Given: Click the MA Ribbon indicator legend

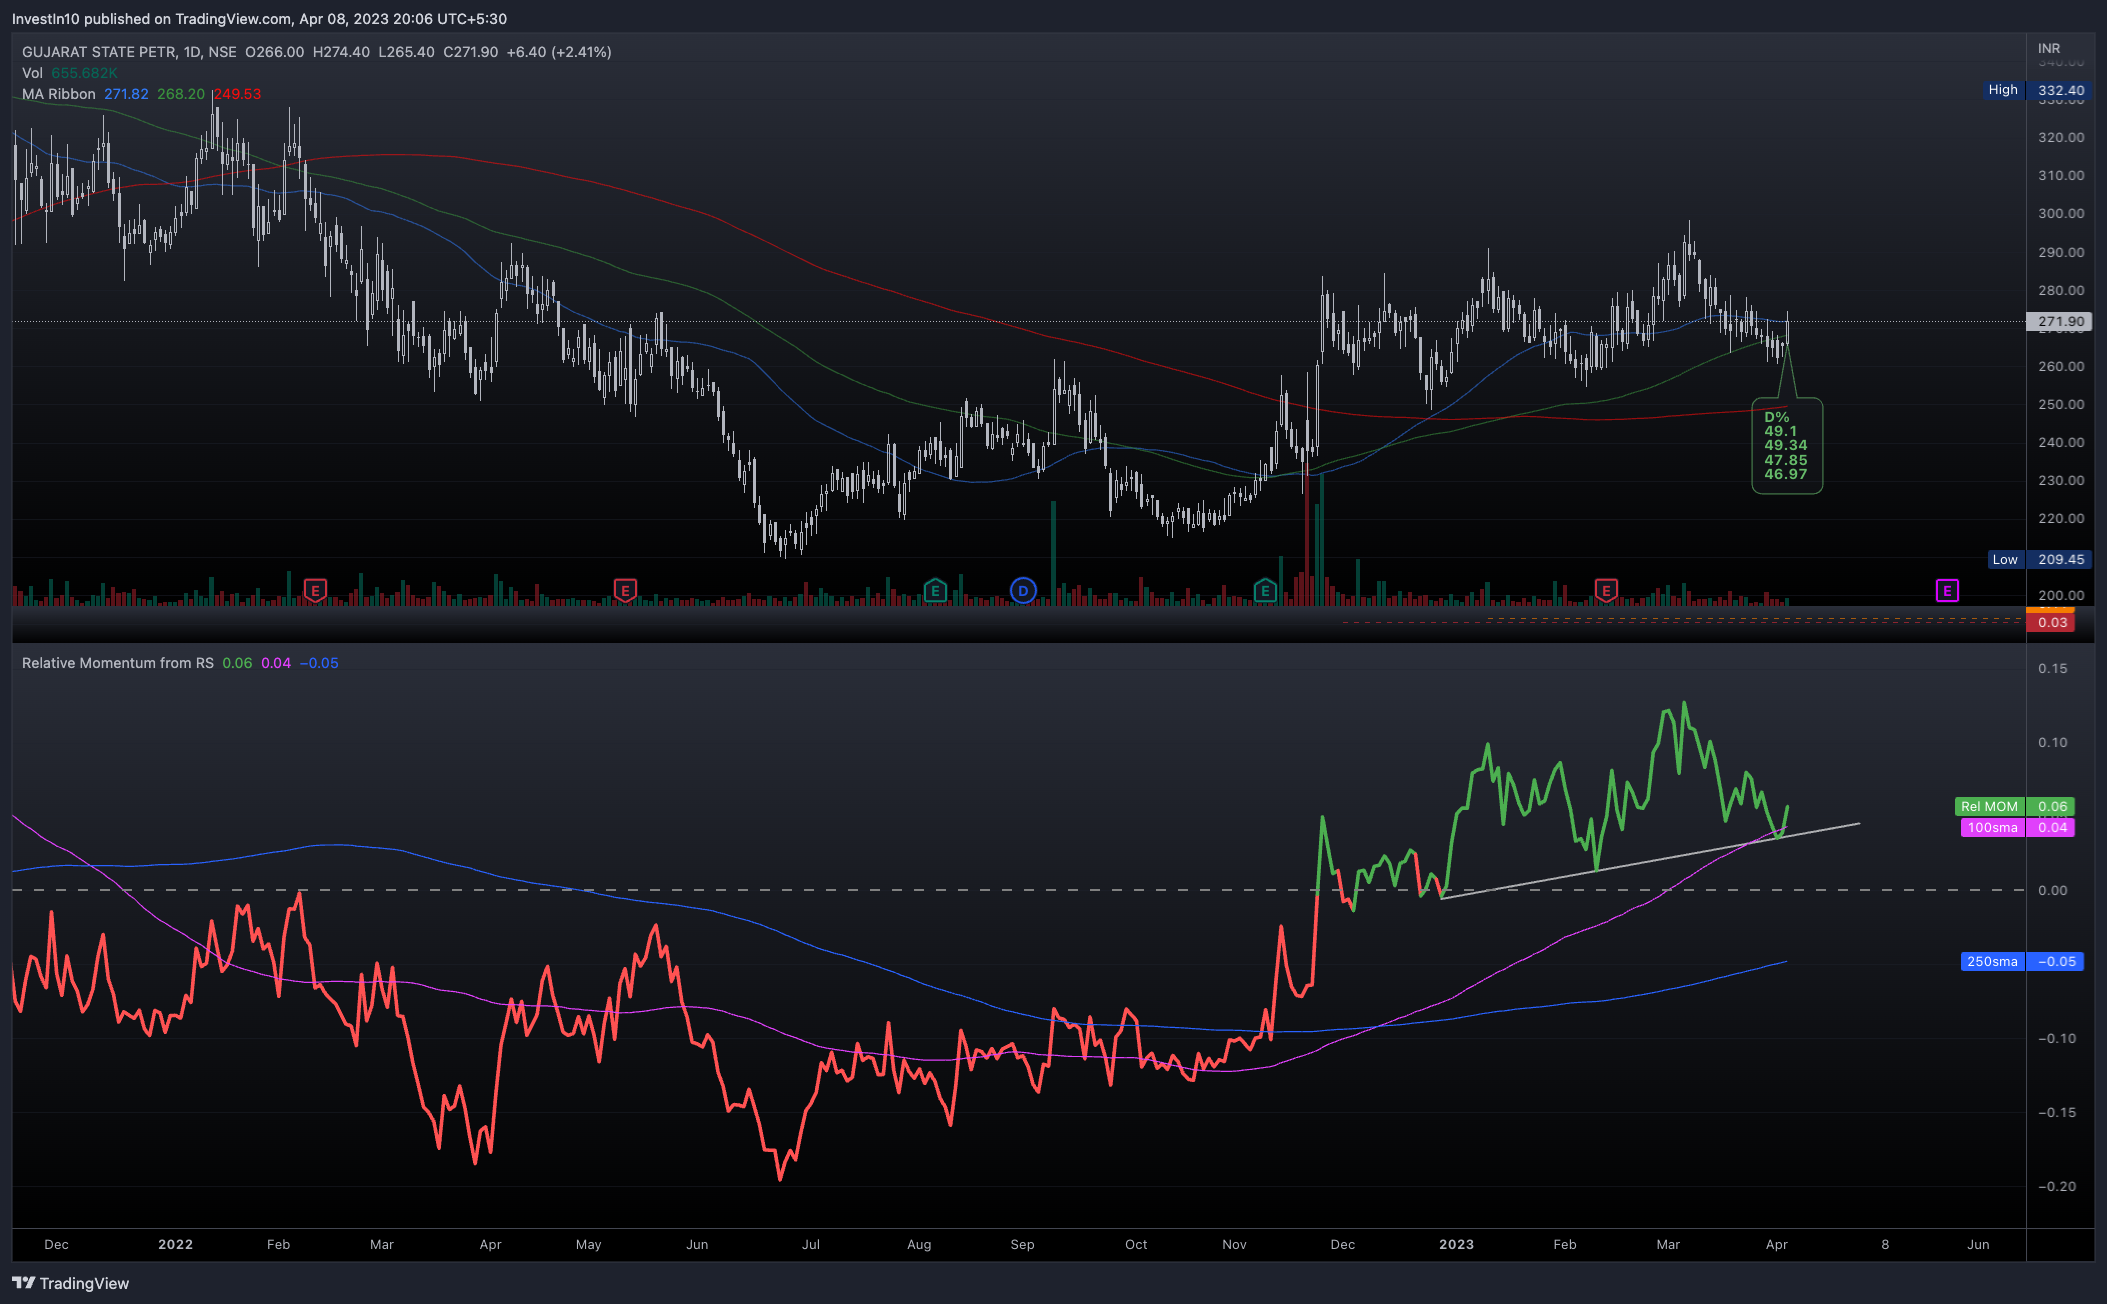Looking at the screenshot, I should point(59,94).
